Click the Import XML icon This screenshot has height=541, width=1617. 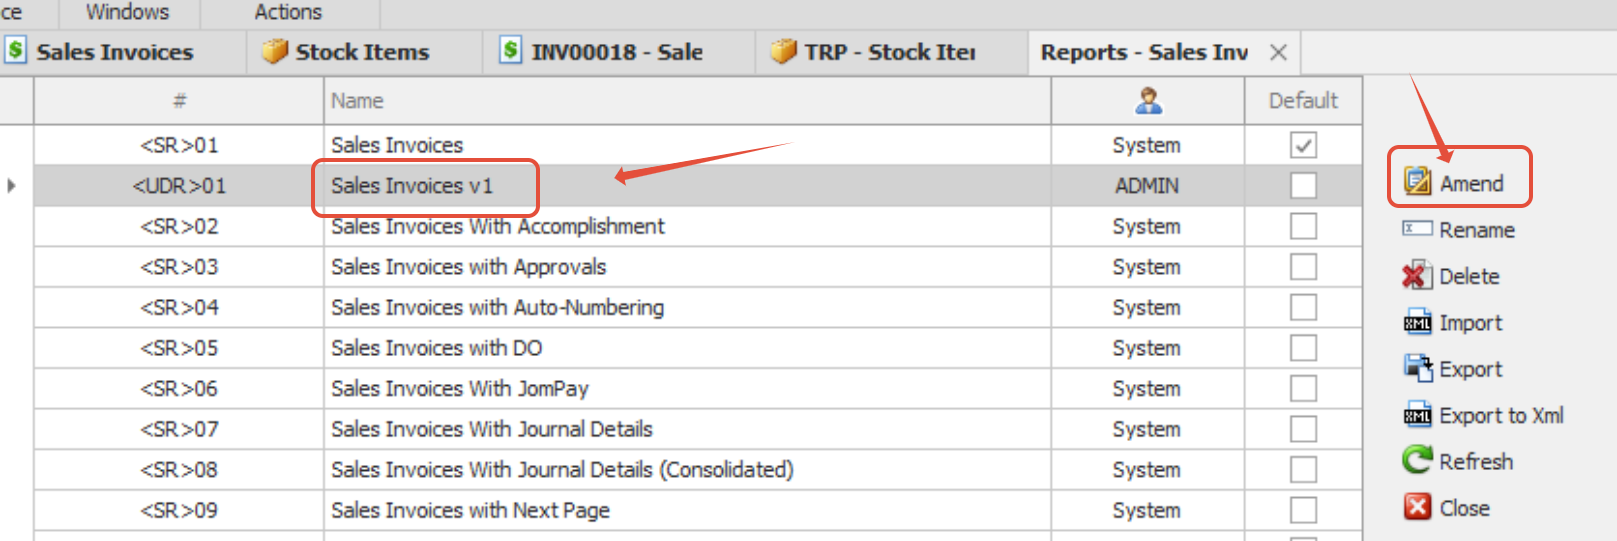coord(1417,322)
